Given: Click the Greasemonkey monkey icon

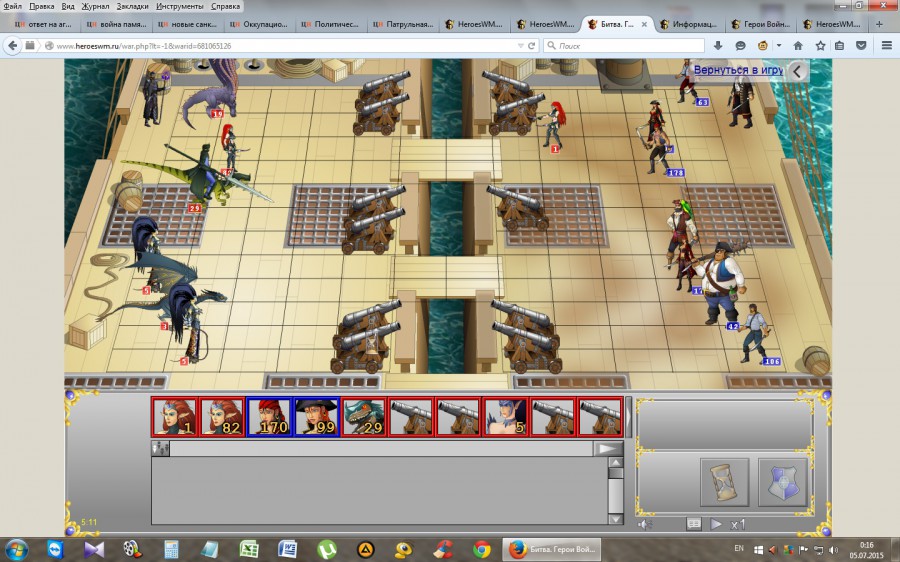Looking at the screenshot, I should [763, 45].
